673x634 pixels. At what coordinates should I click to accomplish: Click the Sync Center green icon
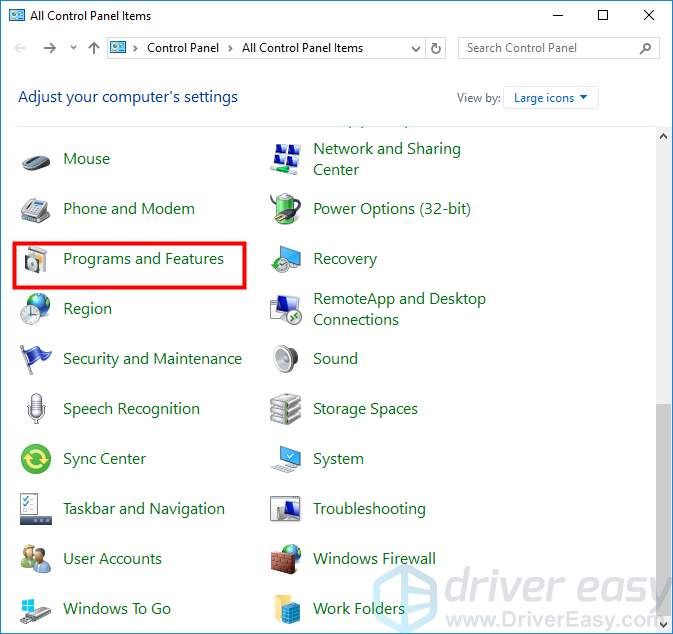[x=36, y=459]
